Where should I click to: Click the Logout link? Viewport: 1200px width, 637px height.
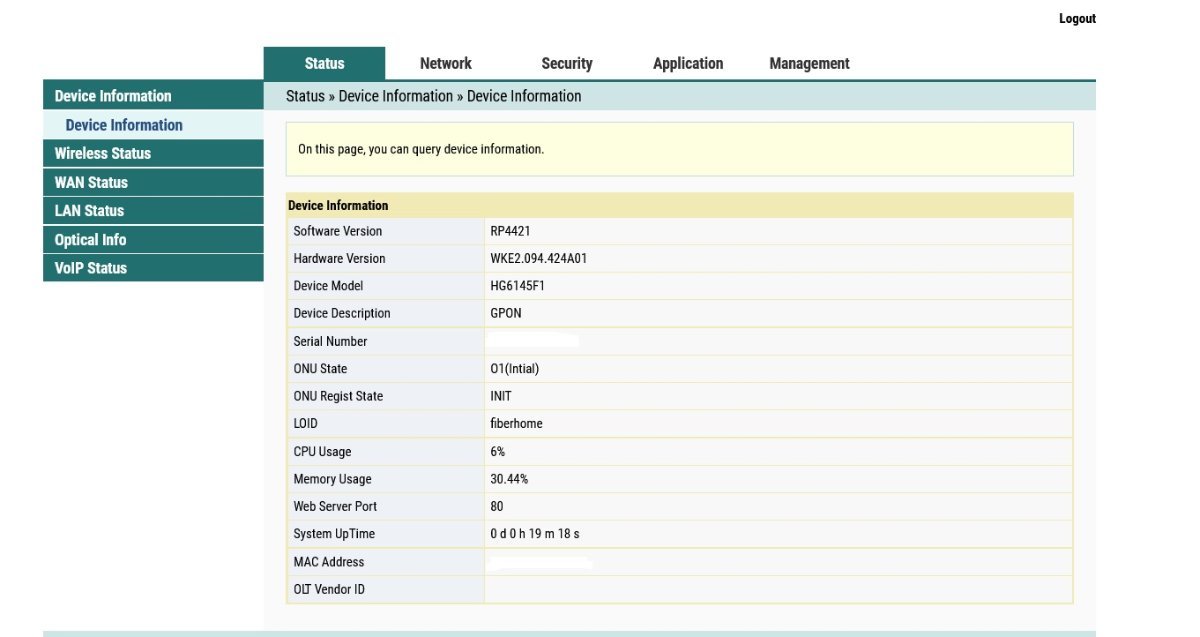click(1077, 19)
